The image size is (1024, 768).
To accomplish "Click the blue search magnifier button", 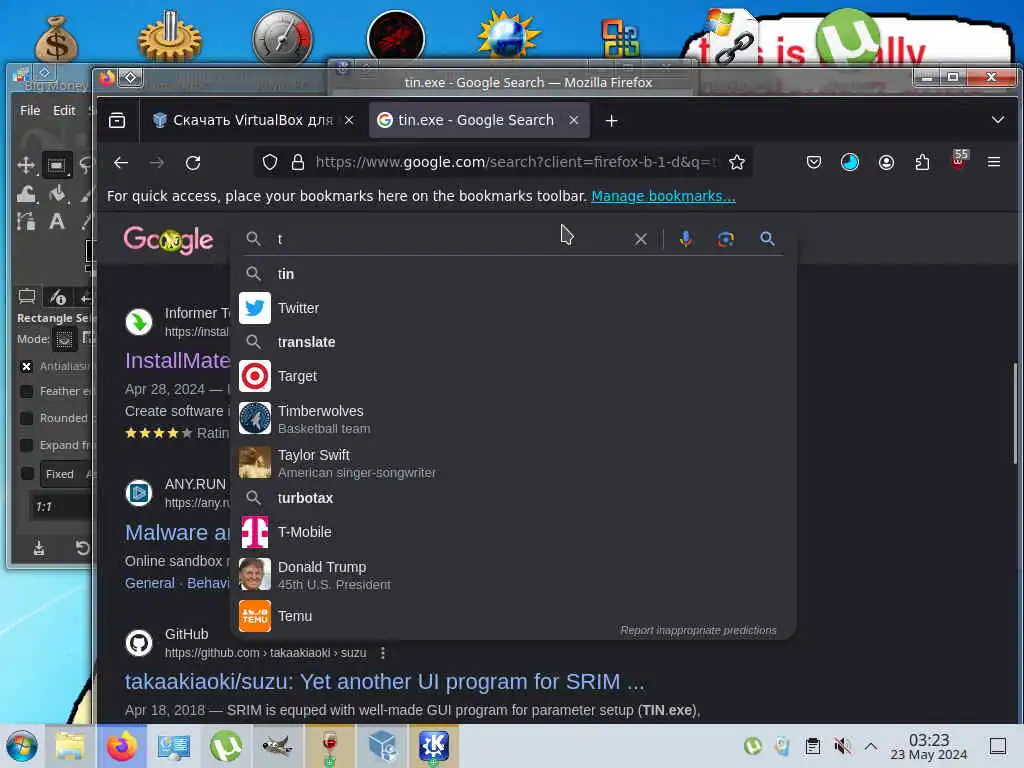I will (767, 239).
